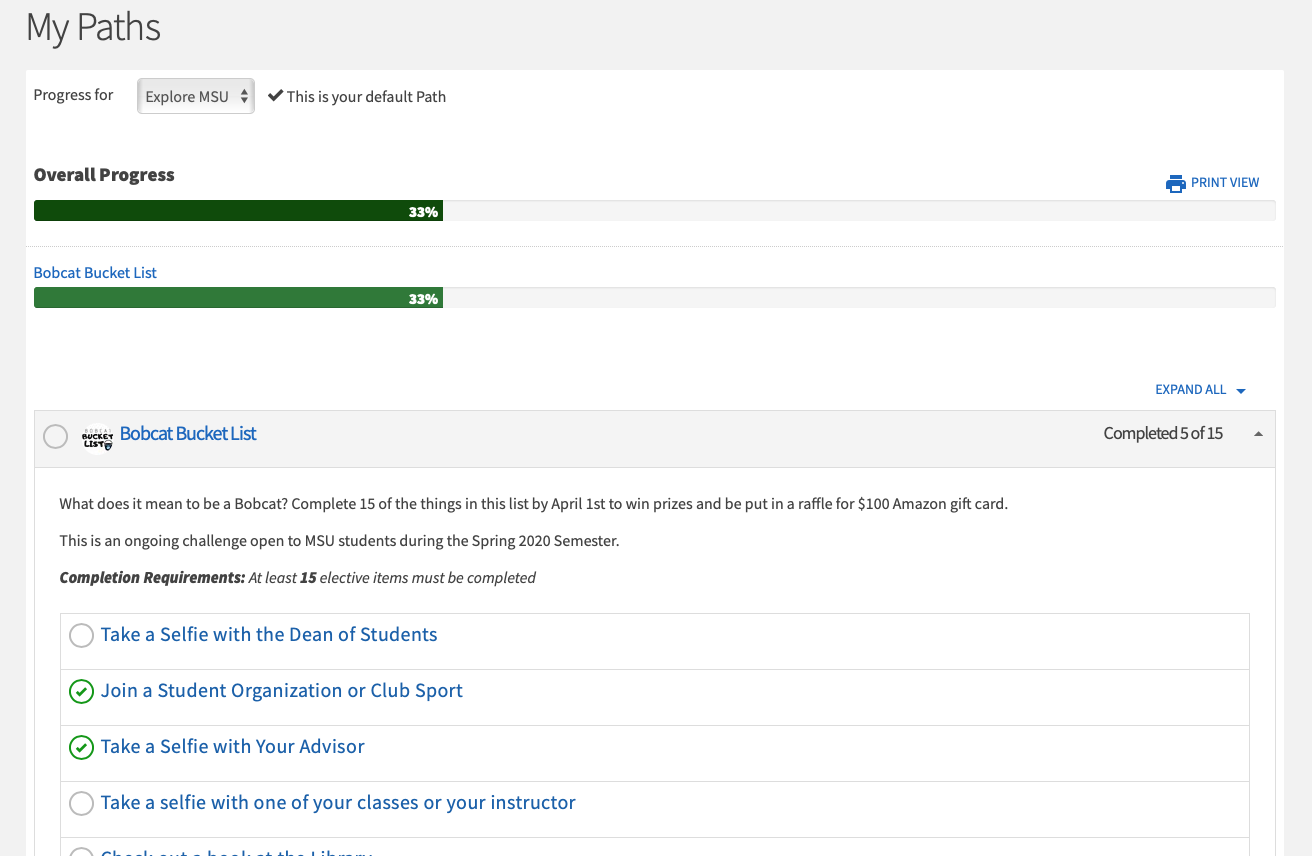Click the printer icon beside Print View
1312x856 pixels.
pos(1175,183)
